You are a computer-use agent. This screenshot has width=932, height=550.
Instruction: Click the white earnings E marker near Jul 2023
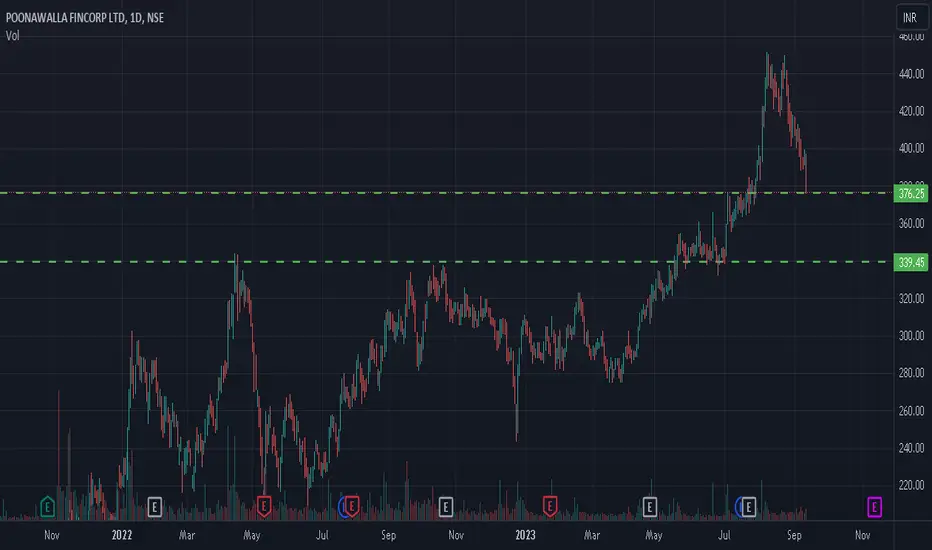coord(748,507)
